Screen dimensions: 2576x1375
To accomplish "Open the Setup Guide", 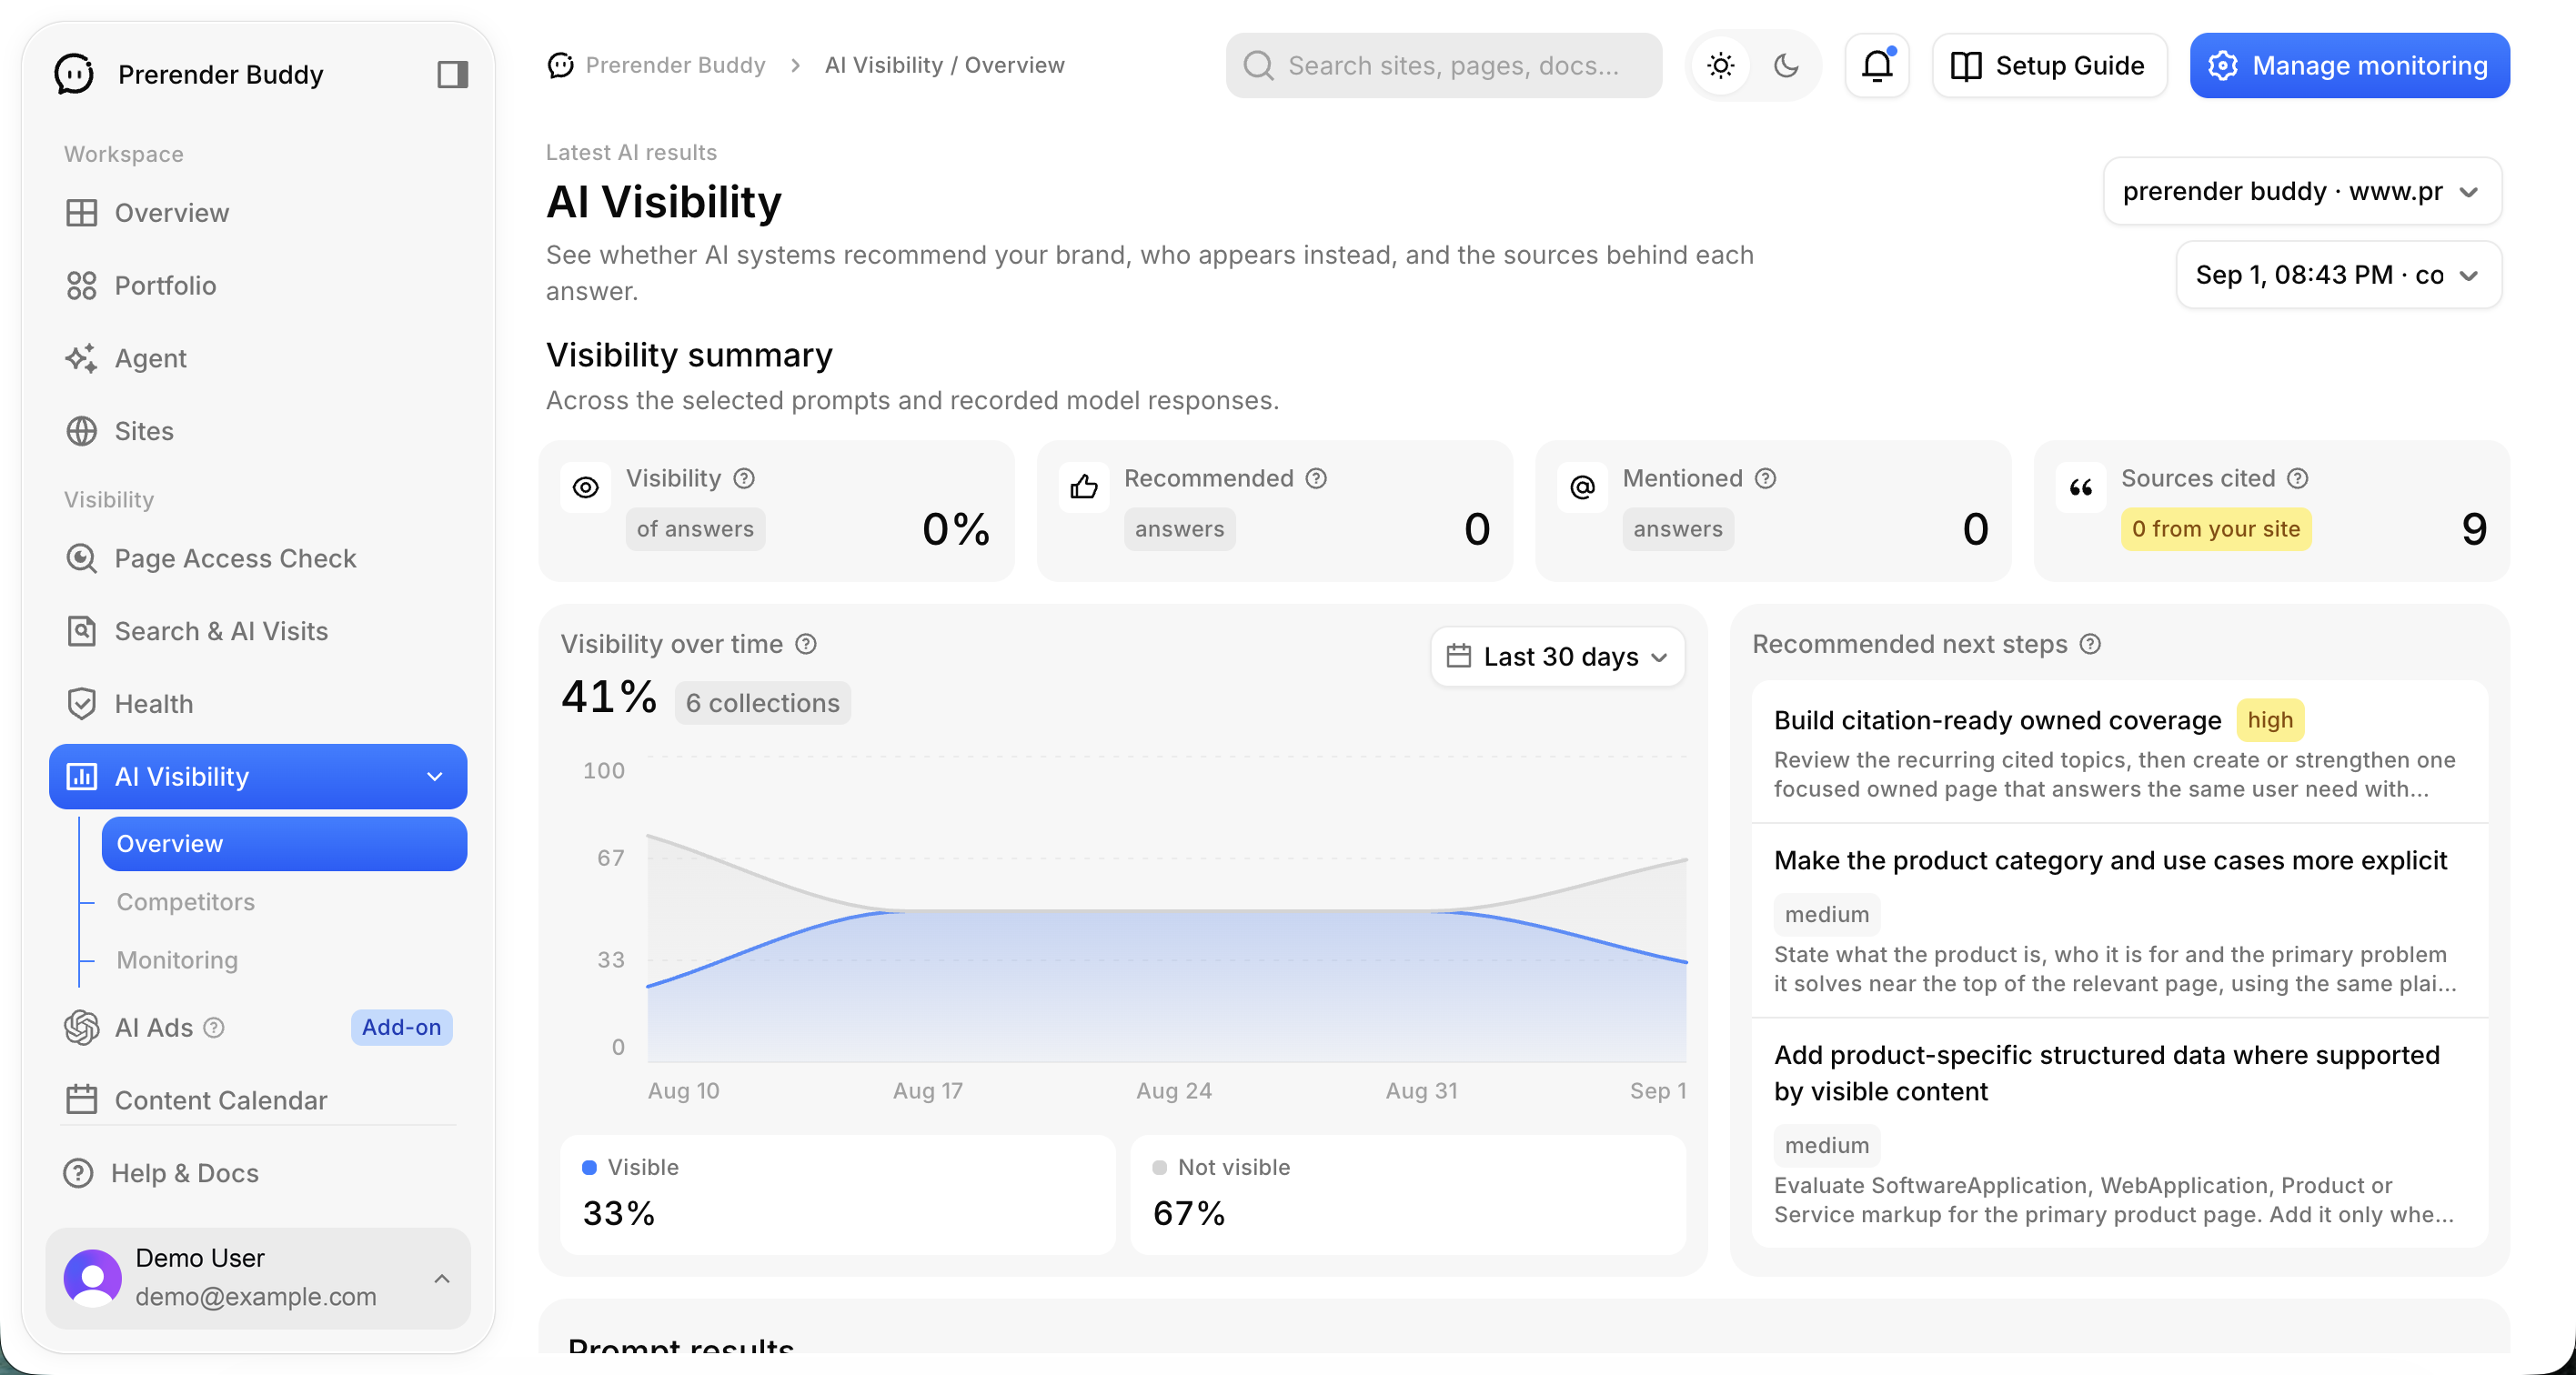I will click(2049, 66).
